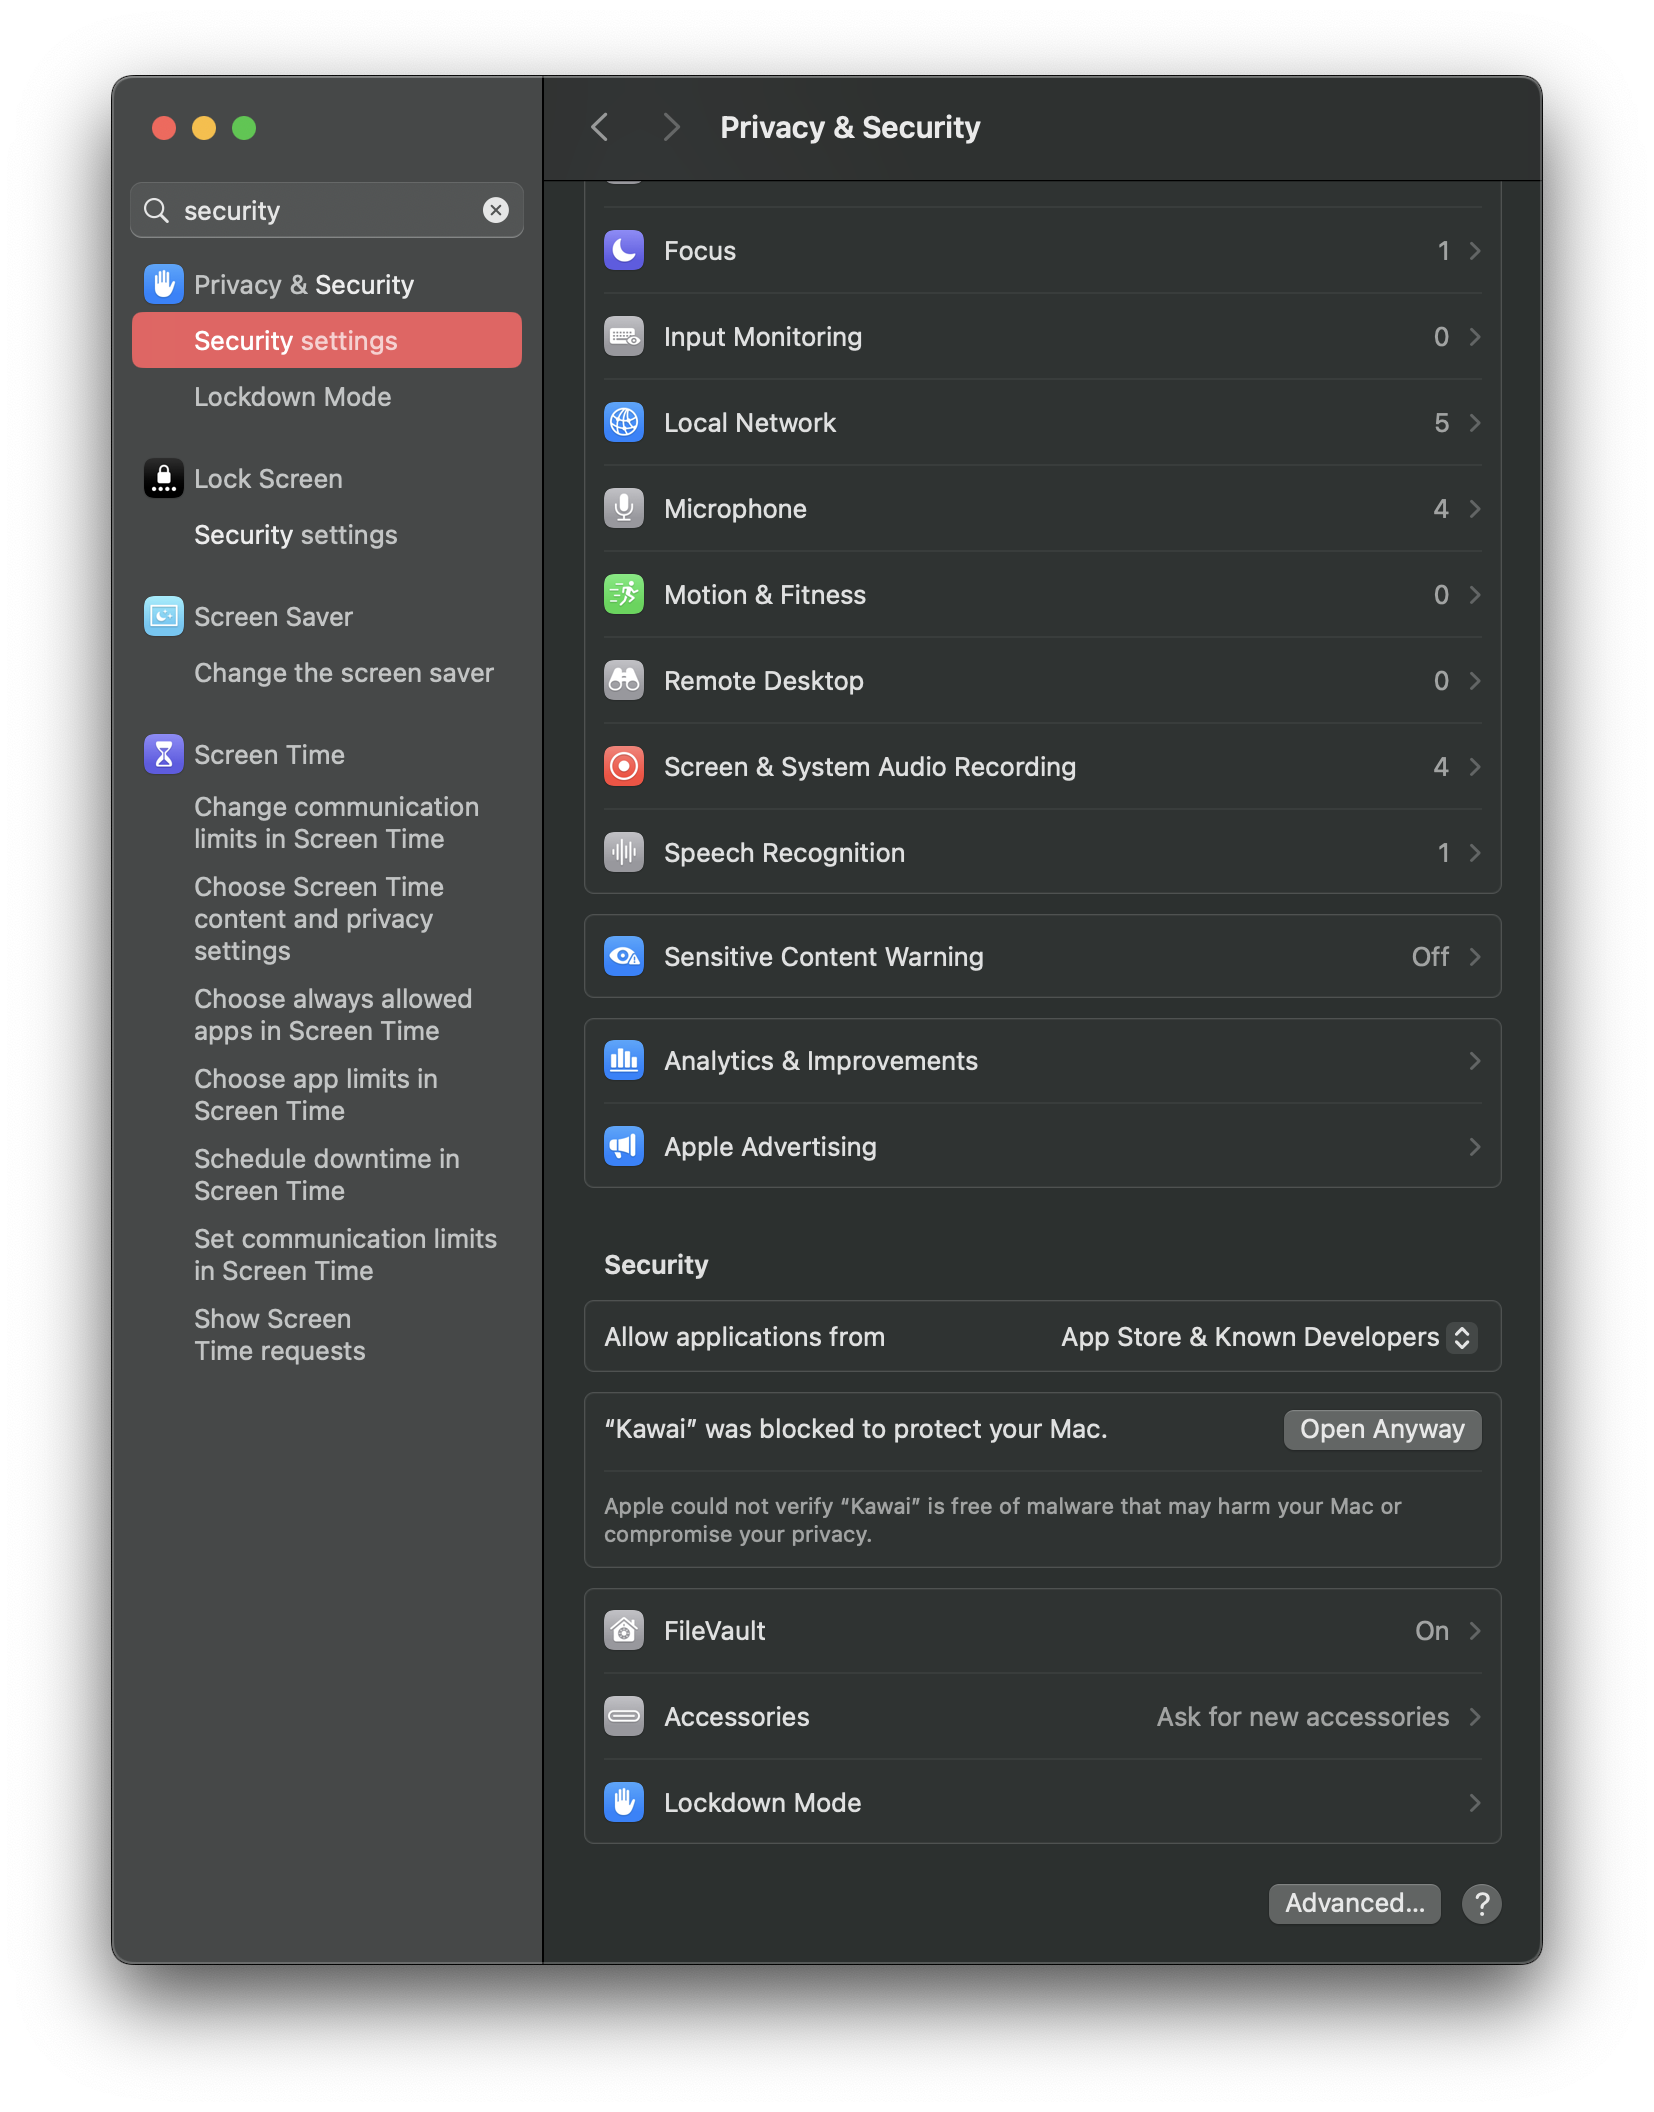This screenshot has width=1654, height=2112.
Task: Click the Microphone icon in list
Action: tap(624, 508)
